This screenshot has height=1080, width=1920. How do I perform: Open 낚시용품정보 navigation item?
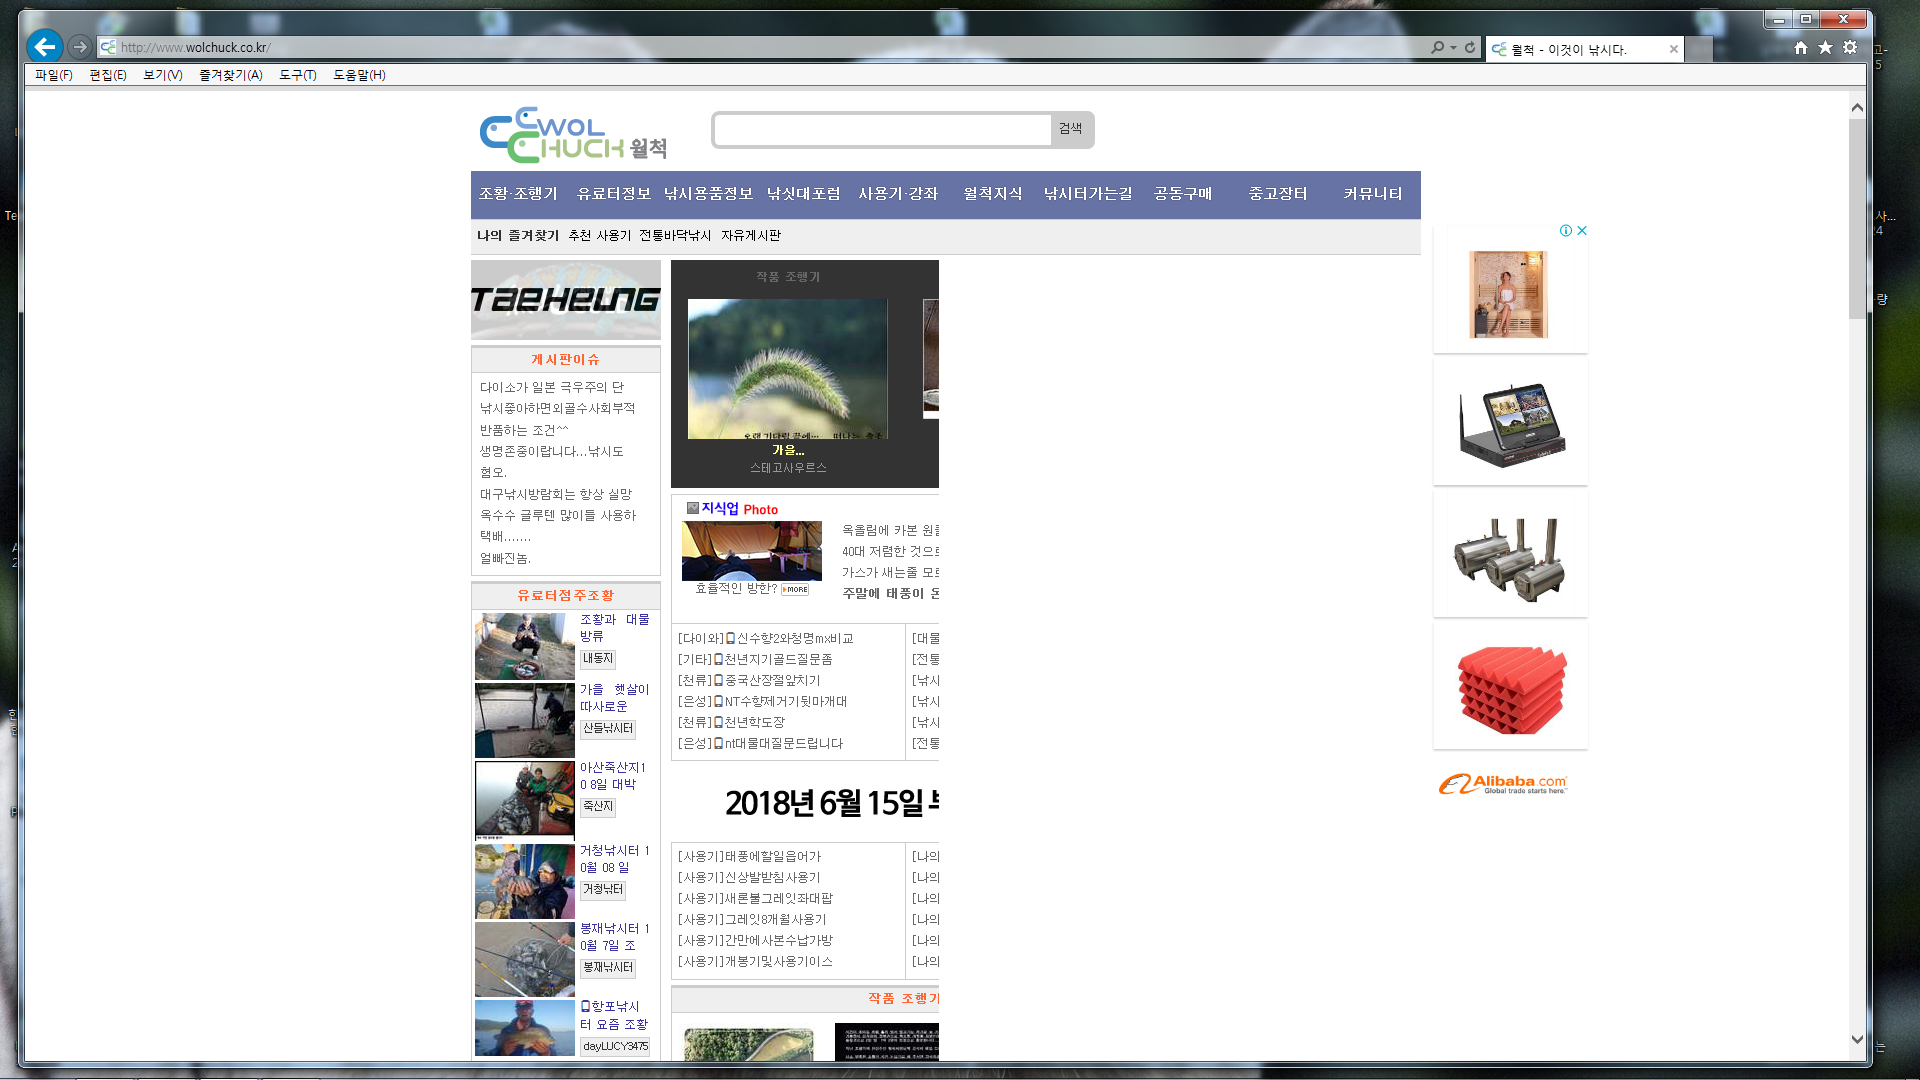708,194
